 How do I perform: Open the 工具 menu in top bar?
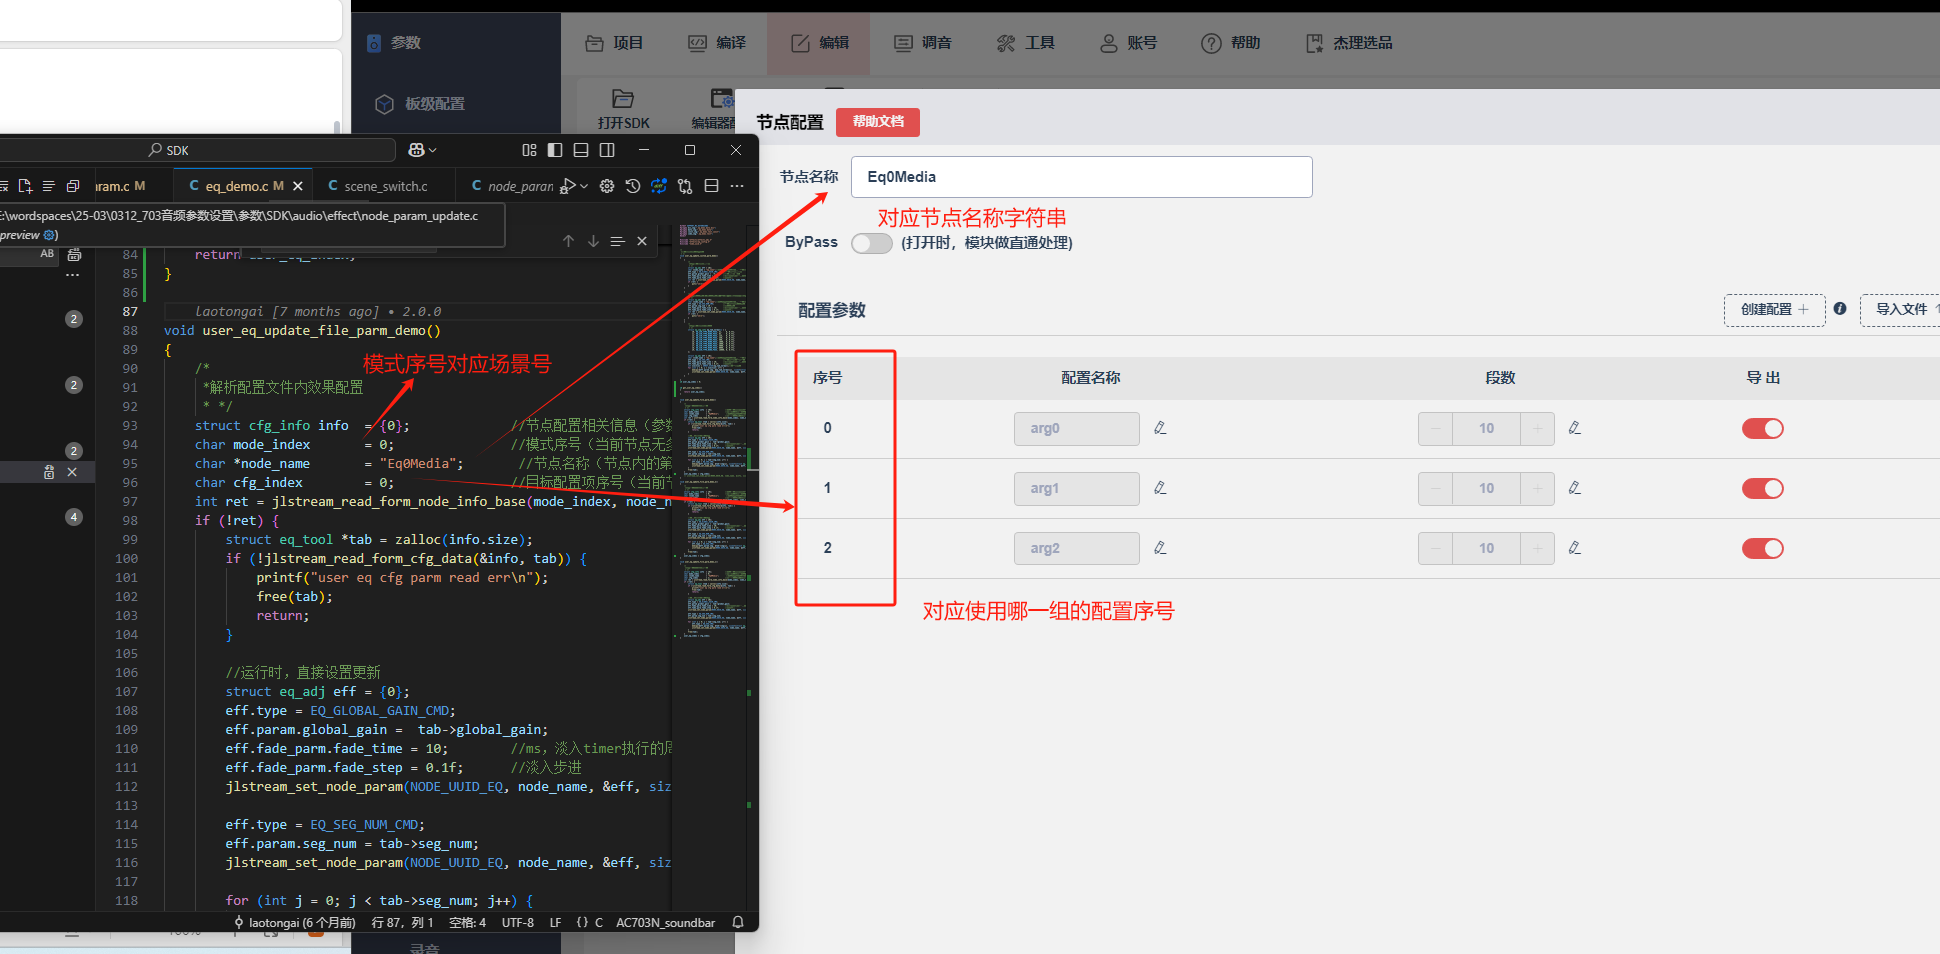coord(1026,43)
